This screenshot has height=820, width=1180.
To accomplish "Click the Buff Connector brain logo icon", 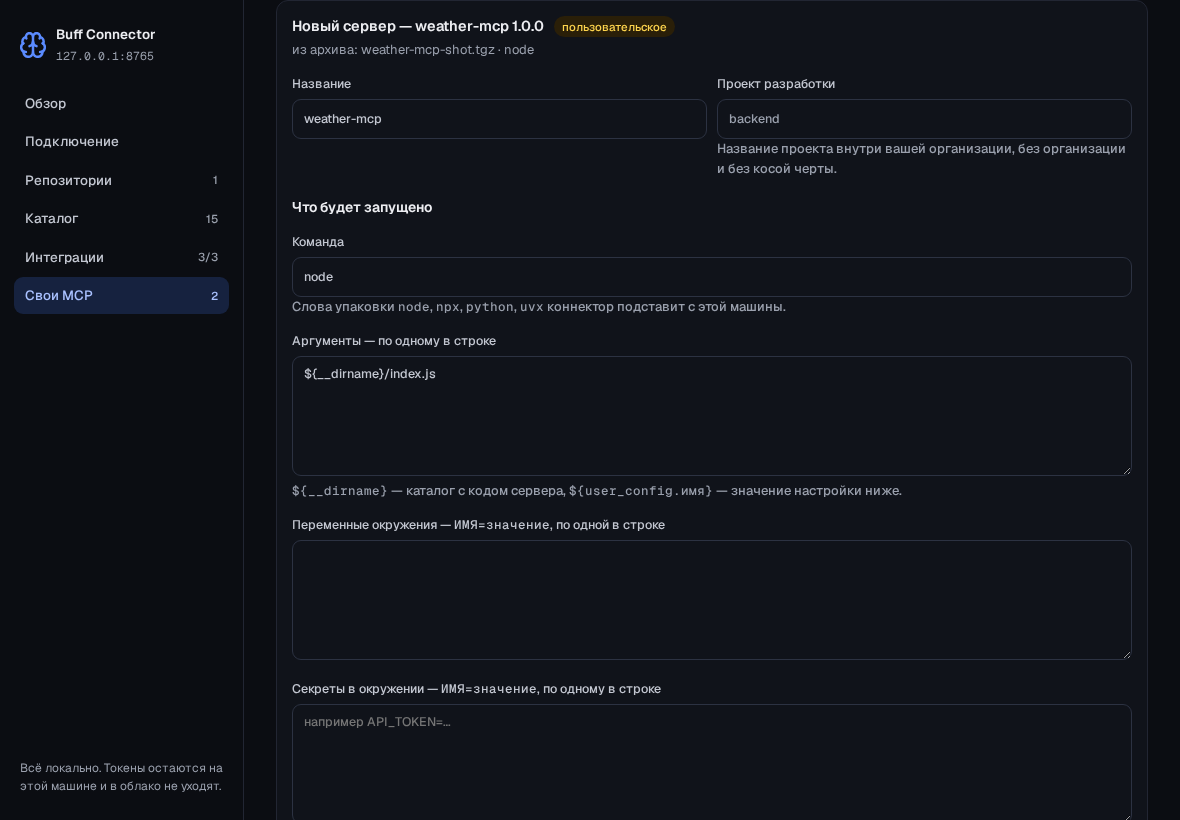I will [x=32, y=45].
